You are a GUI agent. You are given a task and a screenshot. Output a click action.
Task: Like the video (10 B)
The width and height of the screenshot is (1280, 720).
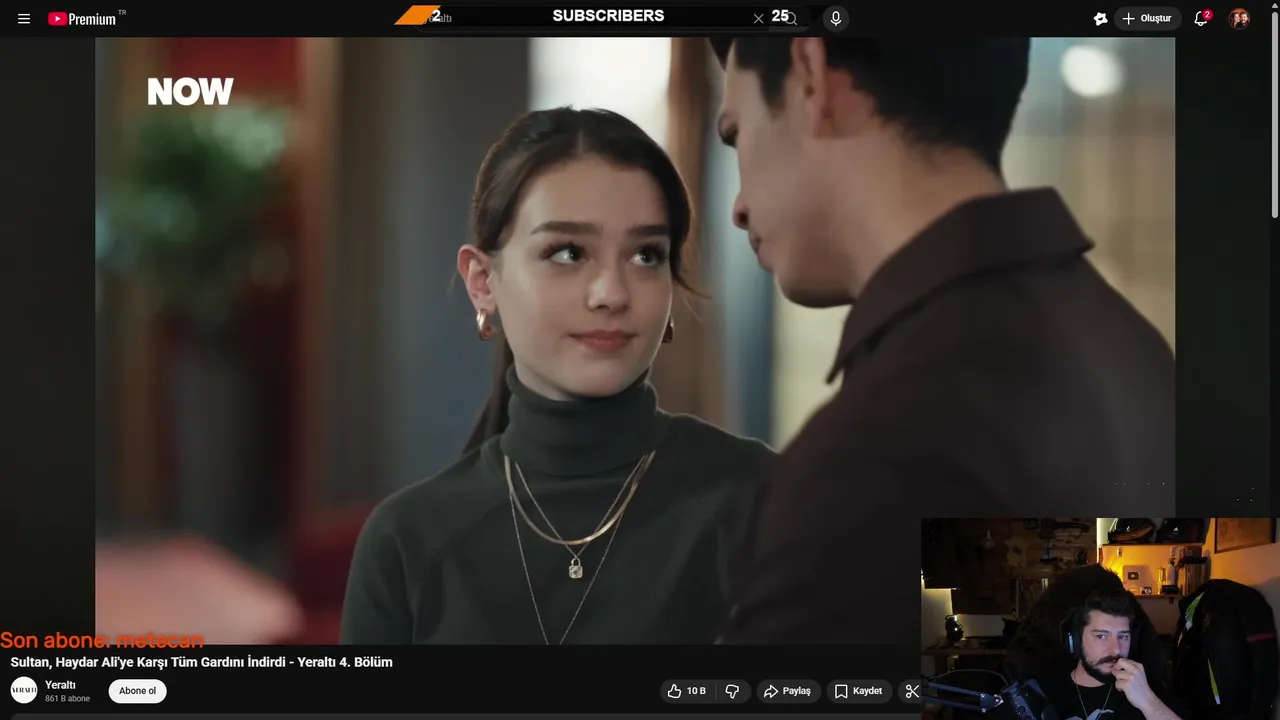coord(688,691)
